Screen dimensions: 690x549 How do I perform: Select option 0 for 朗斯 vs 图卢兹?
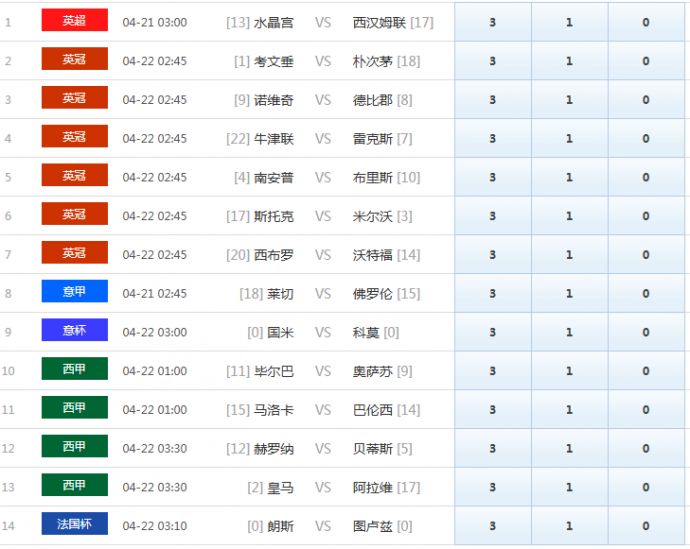coord(646,526)
